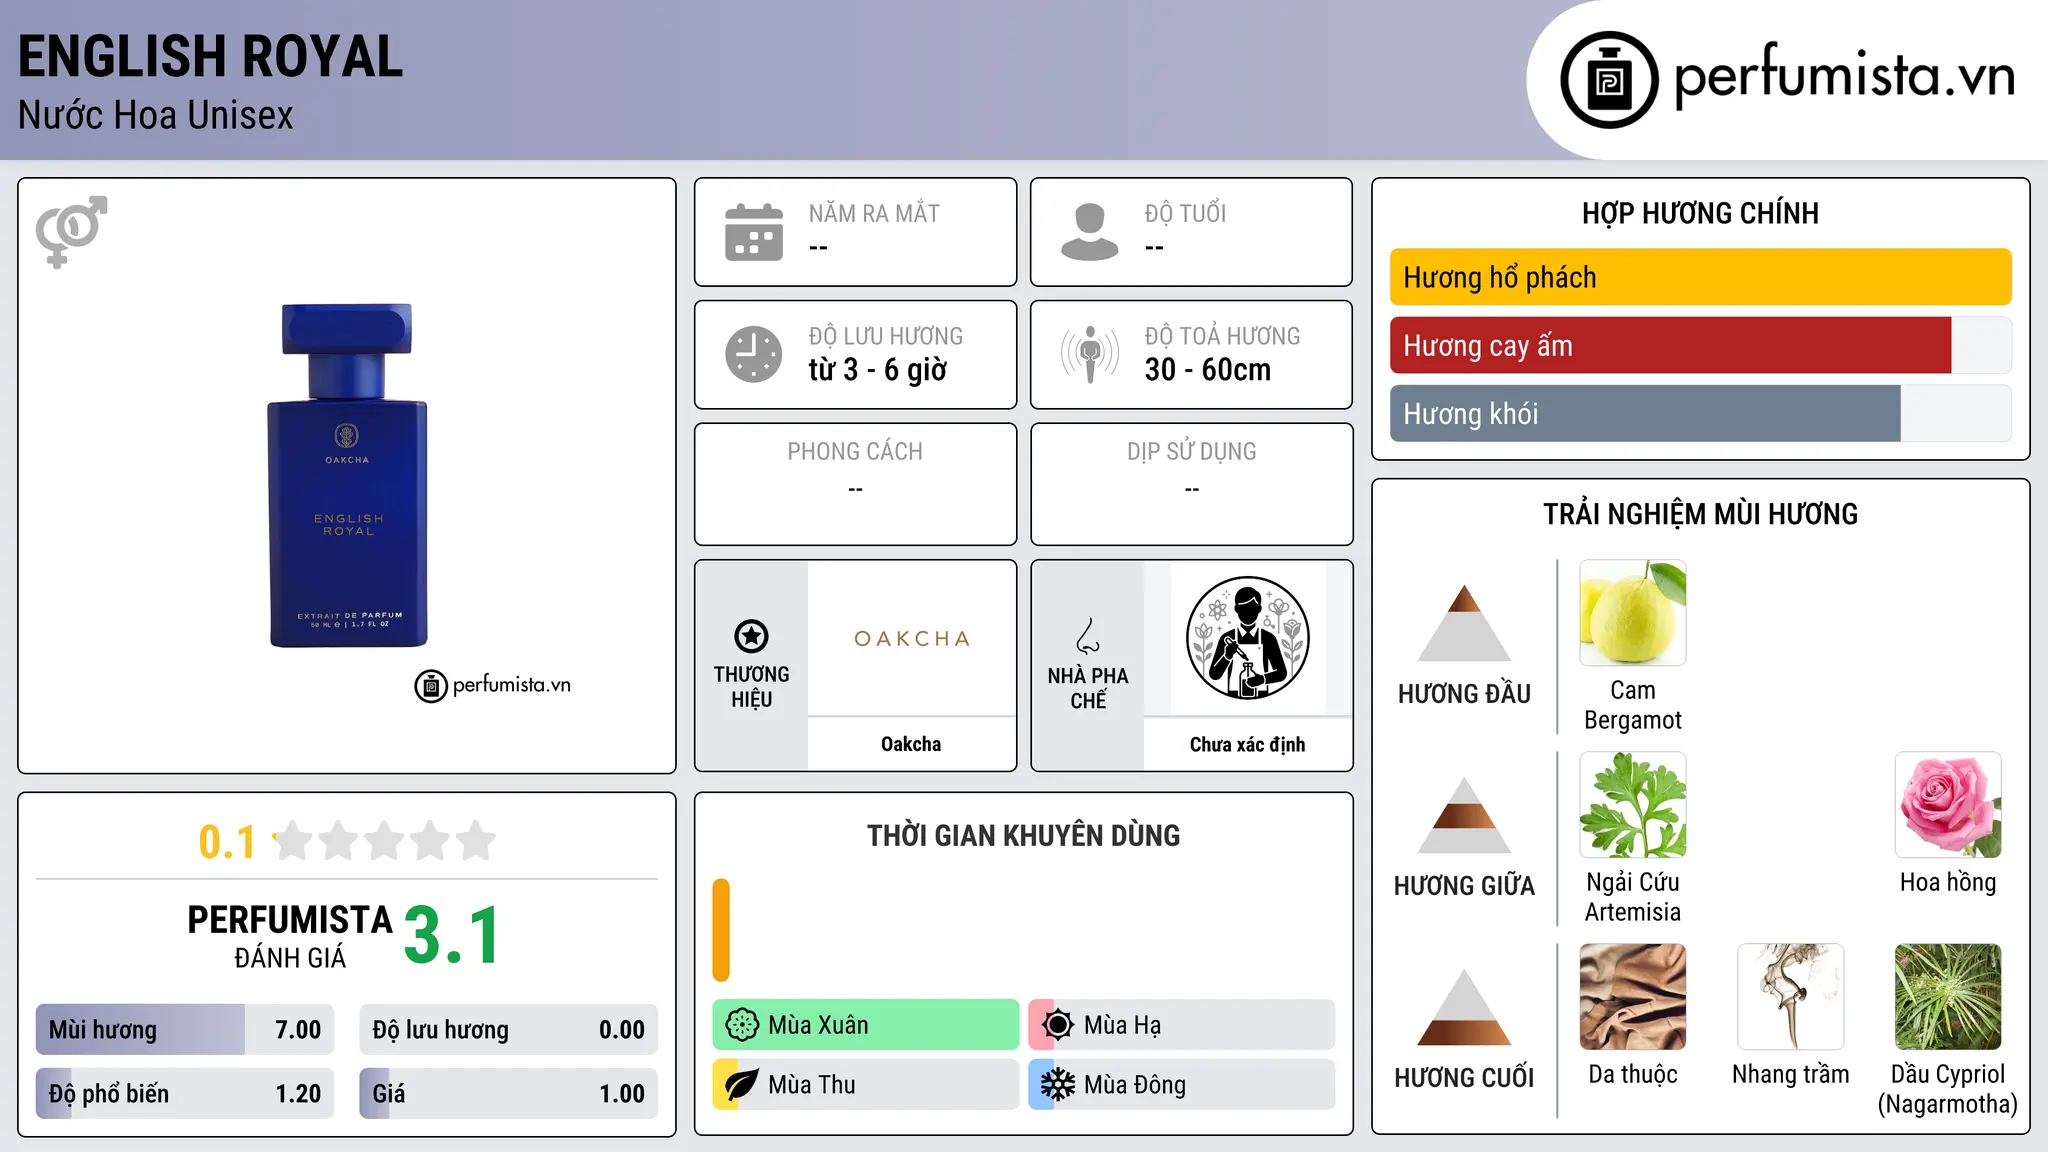2048x1152 pixels.
Task: Click the unisex gender symbol icon
Action: [x=71, y=231]
